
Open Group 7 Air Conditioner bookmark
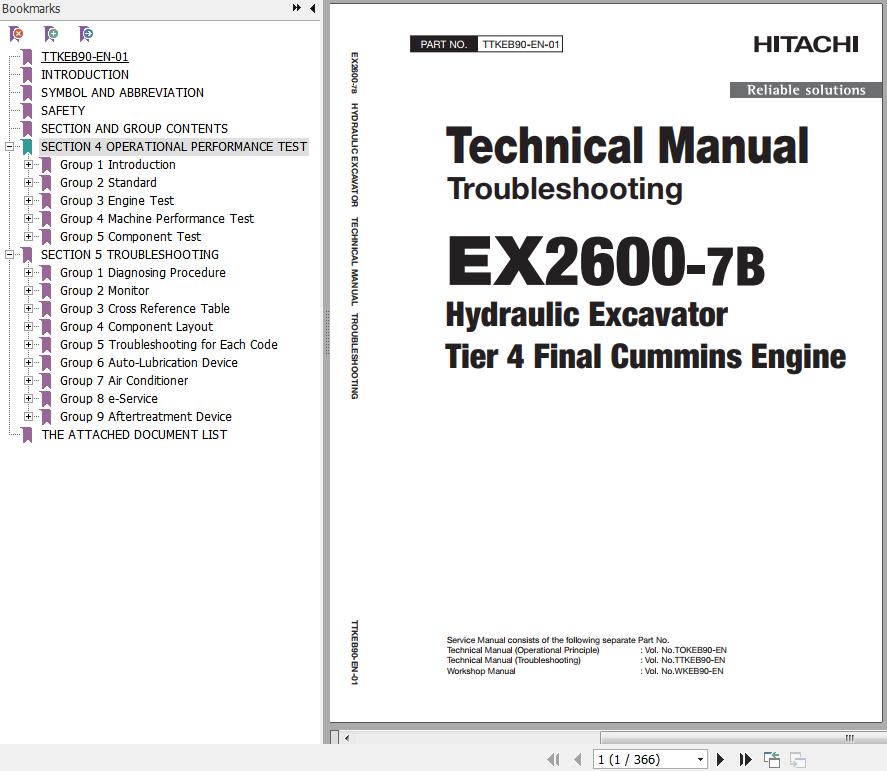(x=124, y=381)
